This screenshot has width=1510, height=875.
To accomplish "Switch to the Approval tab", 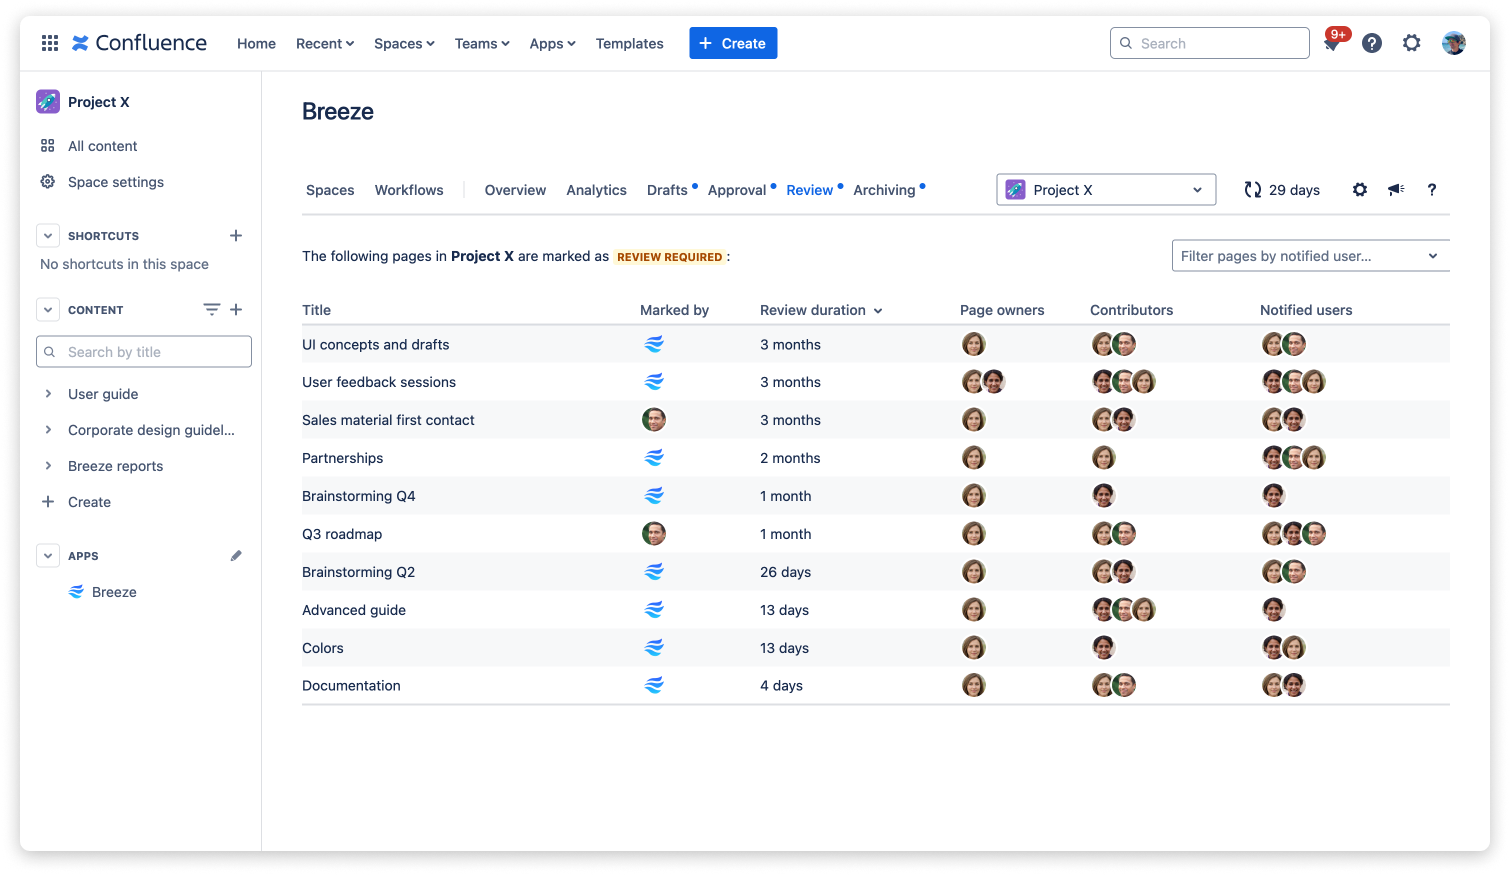I will (737, 190).
